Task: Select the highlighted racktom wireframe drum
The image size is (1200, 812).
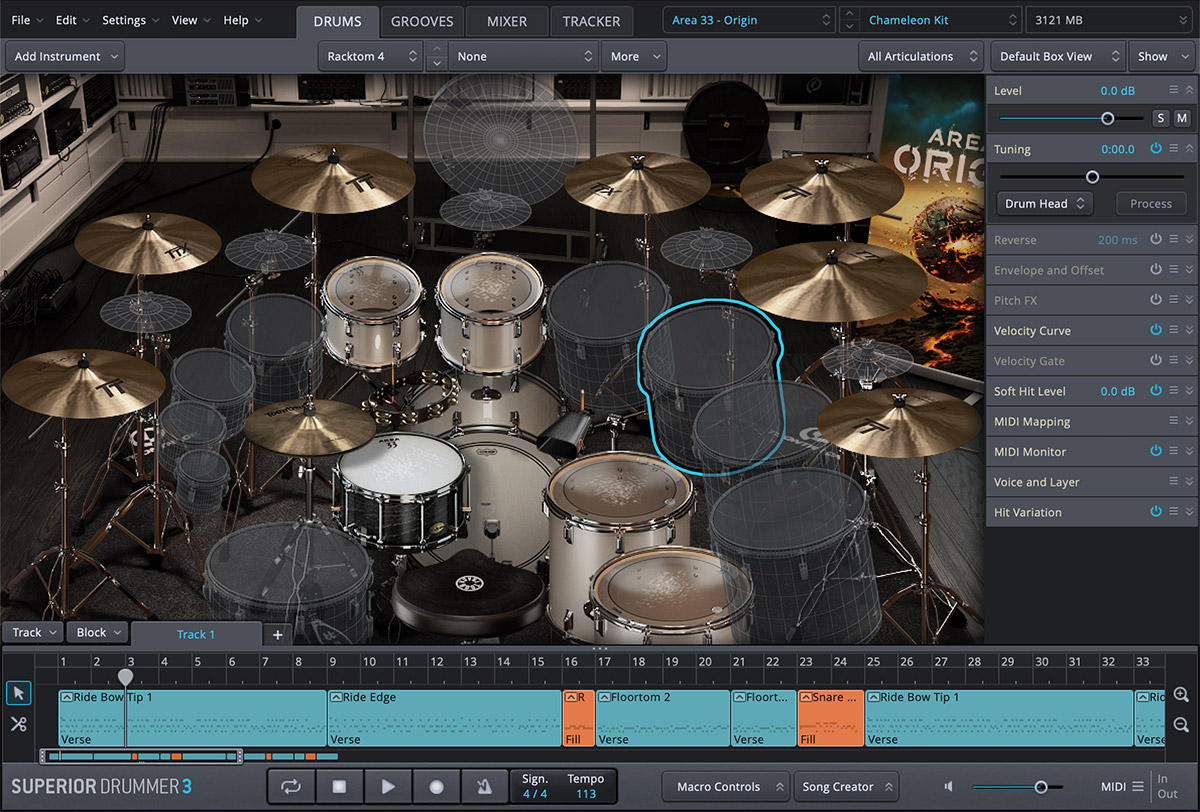Action: click(710, 385)
